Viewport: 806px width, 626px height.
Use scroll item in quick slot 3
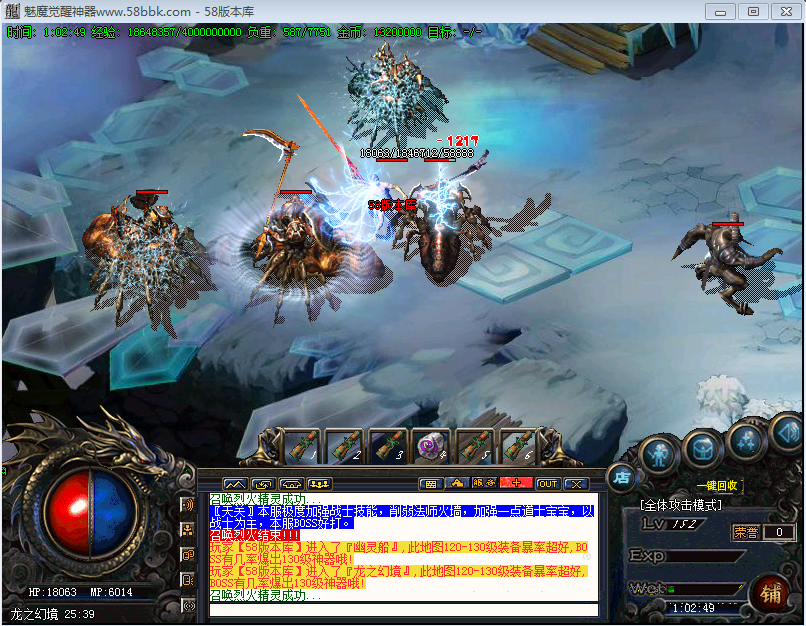tap(389, 445)
